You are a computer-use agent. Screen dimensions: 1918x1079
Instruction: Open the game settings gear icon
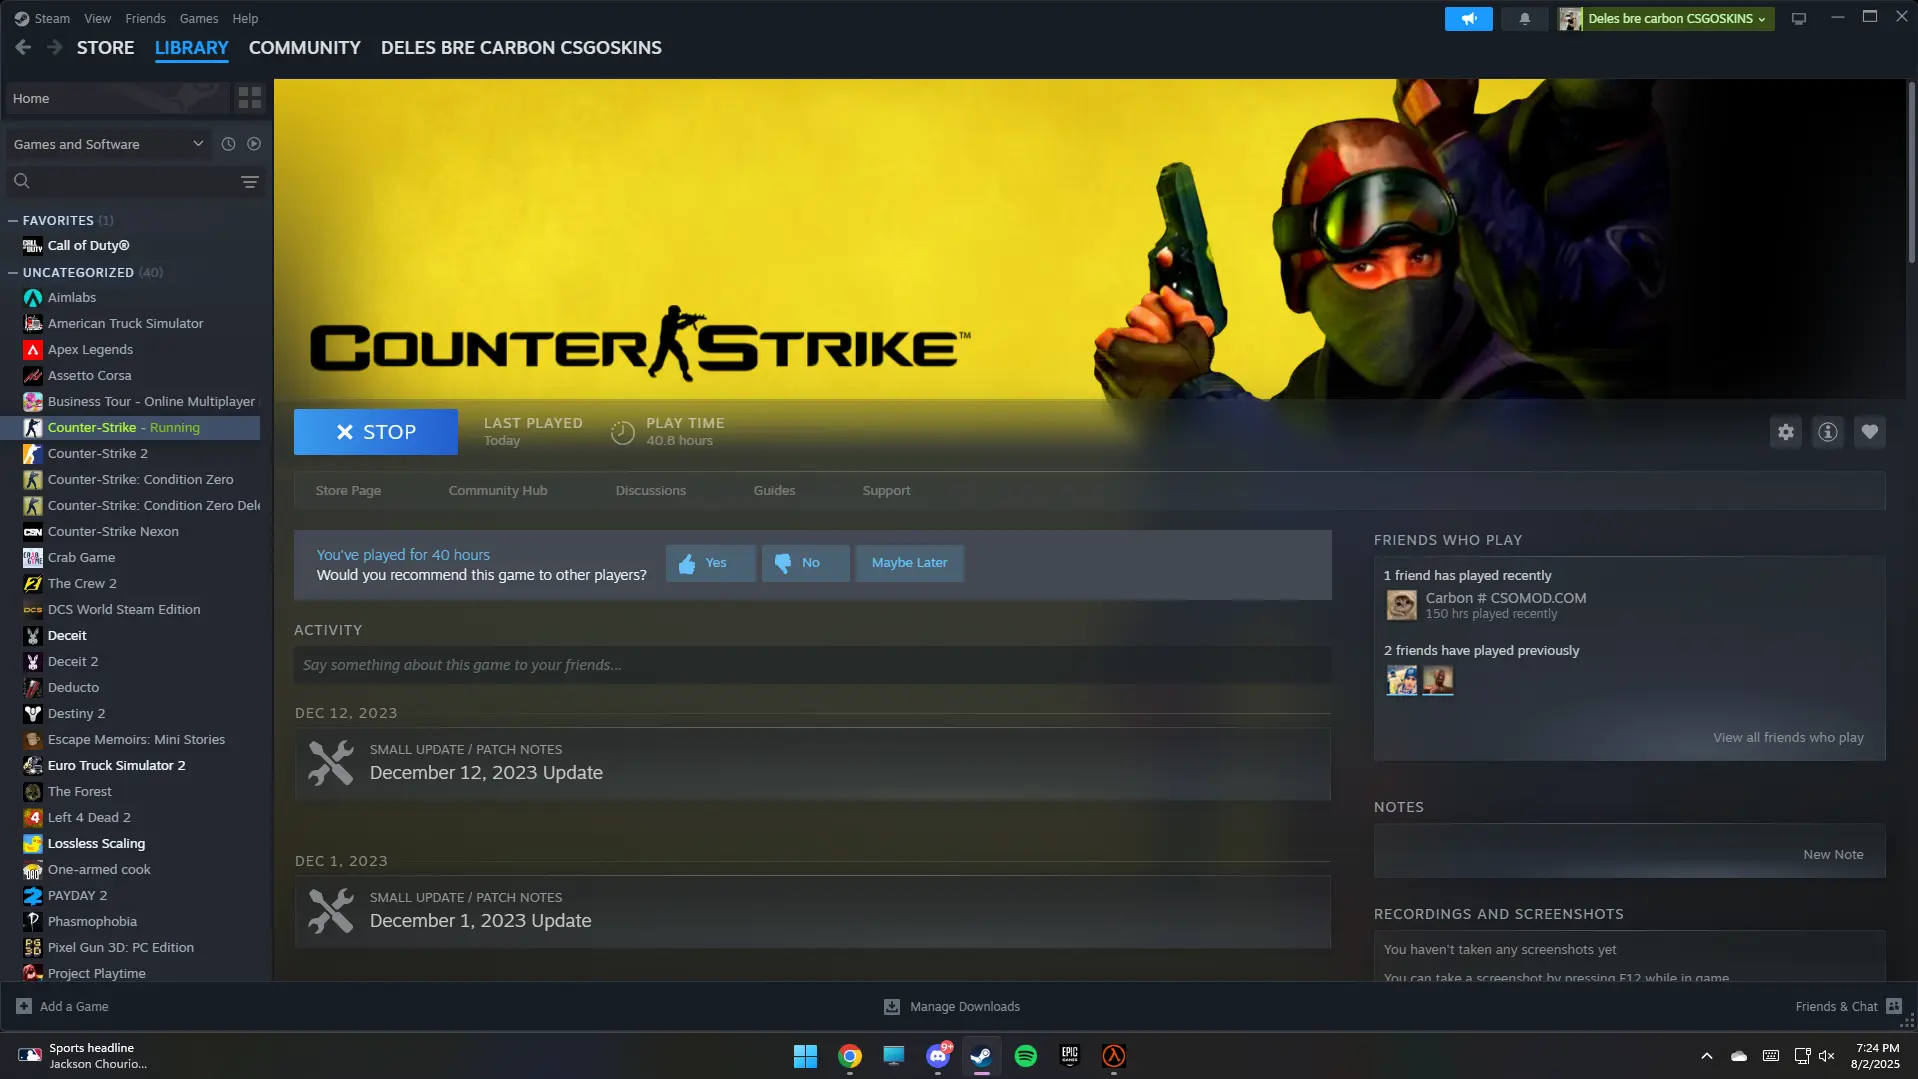(1786, 432)
